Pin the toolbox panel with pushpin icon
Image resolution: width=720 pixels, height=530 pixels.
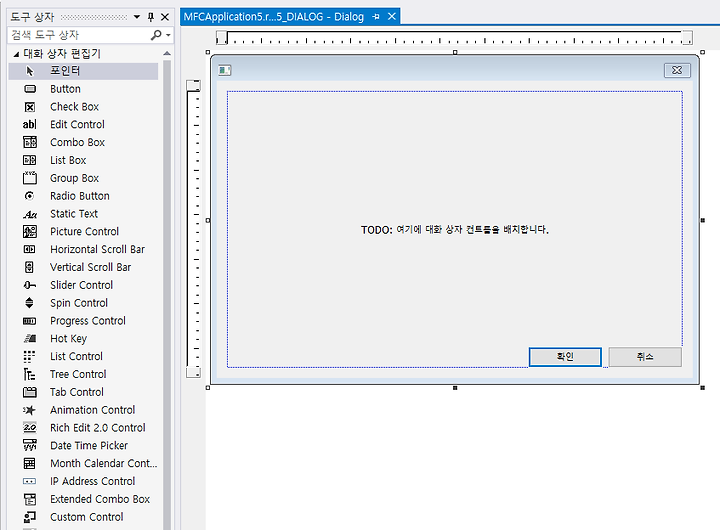[151, 17]
